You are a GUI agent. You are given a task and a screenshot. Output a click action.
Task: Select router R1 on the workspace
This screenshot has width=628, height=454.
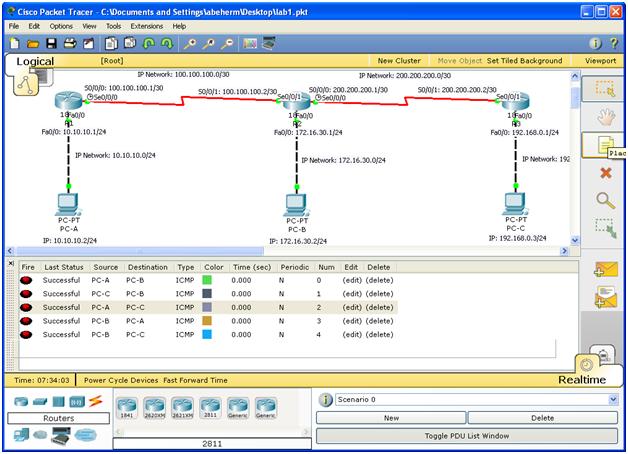click(x=68, y=100)
